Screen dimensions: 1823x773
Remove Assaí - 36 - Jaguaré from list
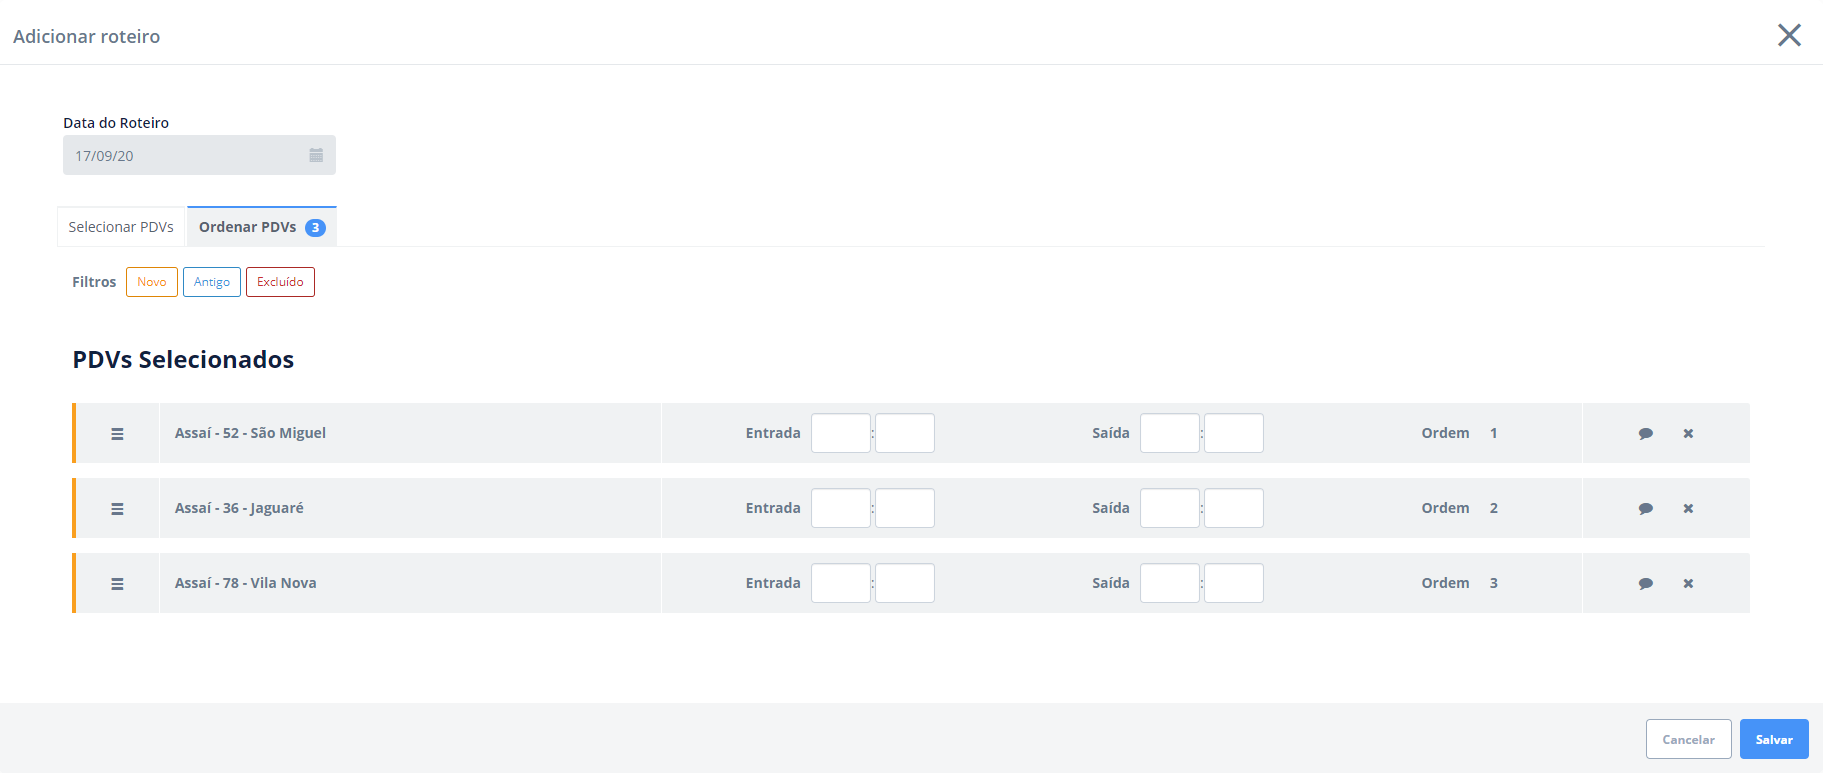tap(1688, 509)
